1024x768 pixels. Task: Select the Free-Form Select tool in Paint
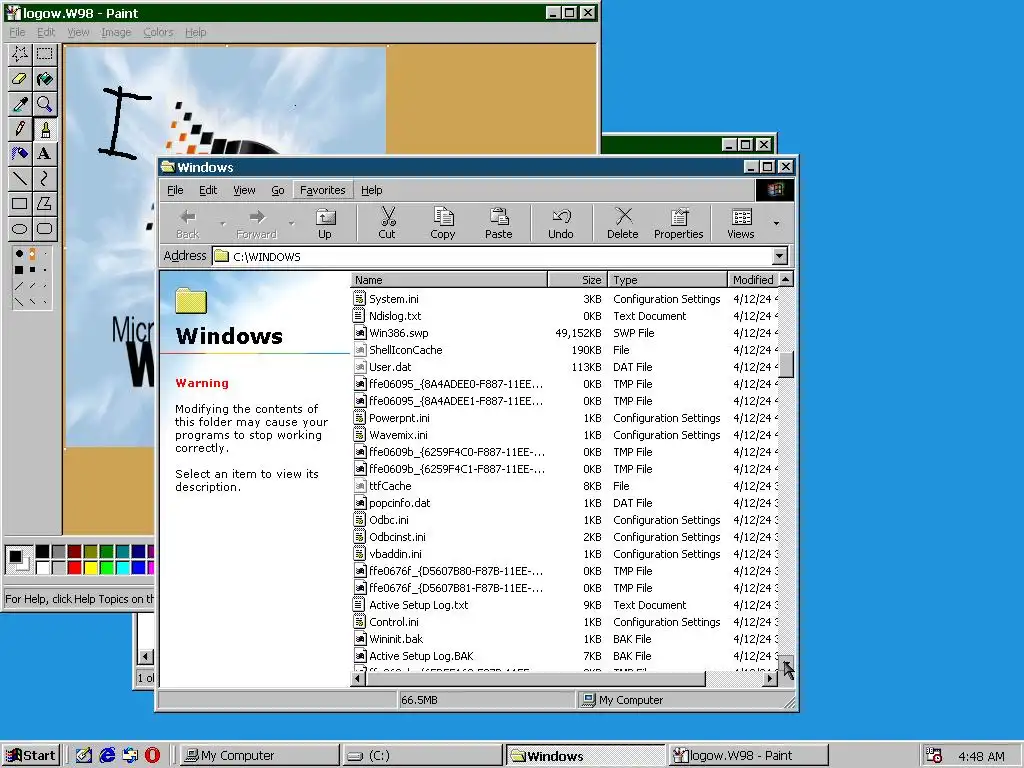click(20, 54)
